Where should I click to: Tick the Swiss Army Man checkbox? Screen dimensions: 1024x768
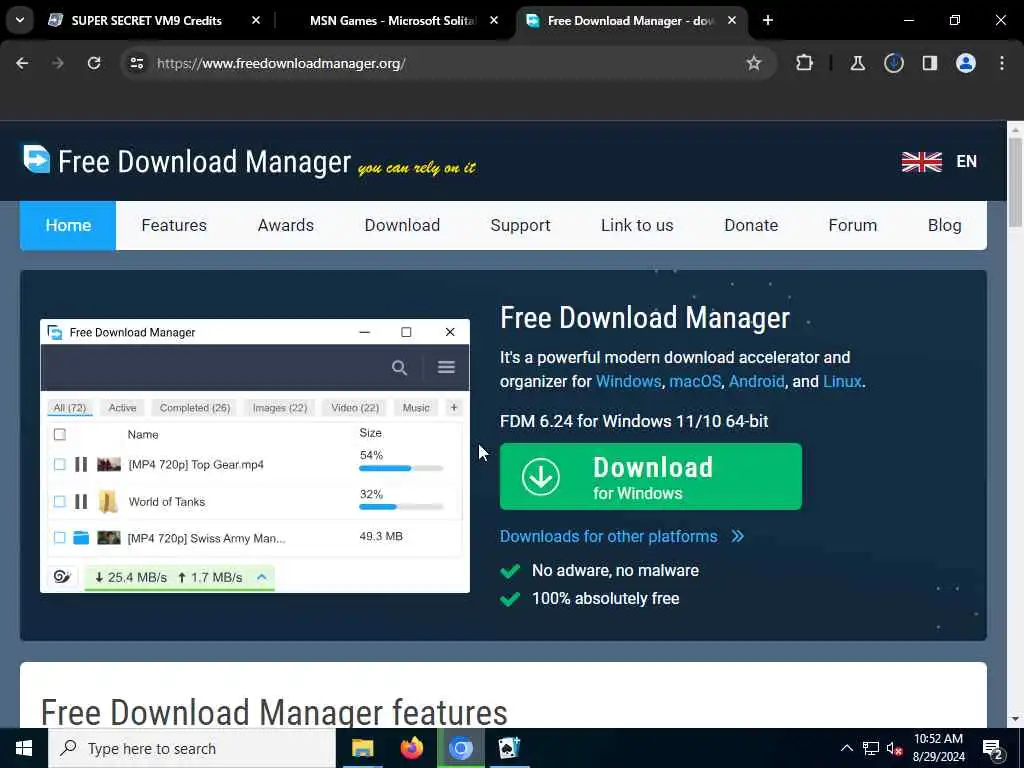(x=59, y=537)
